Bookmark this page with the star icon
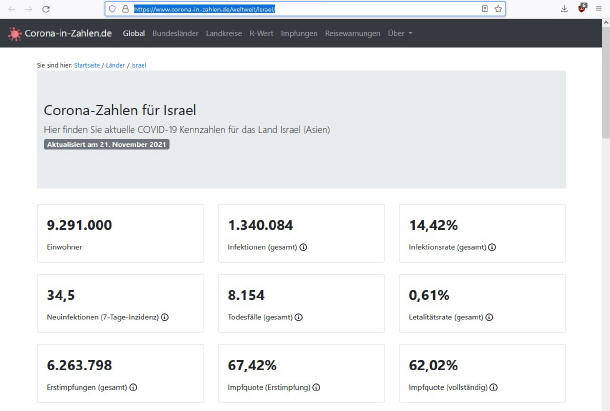Screen dimensions: 610x411 pos(498,8)
